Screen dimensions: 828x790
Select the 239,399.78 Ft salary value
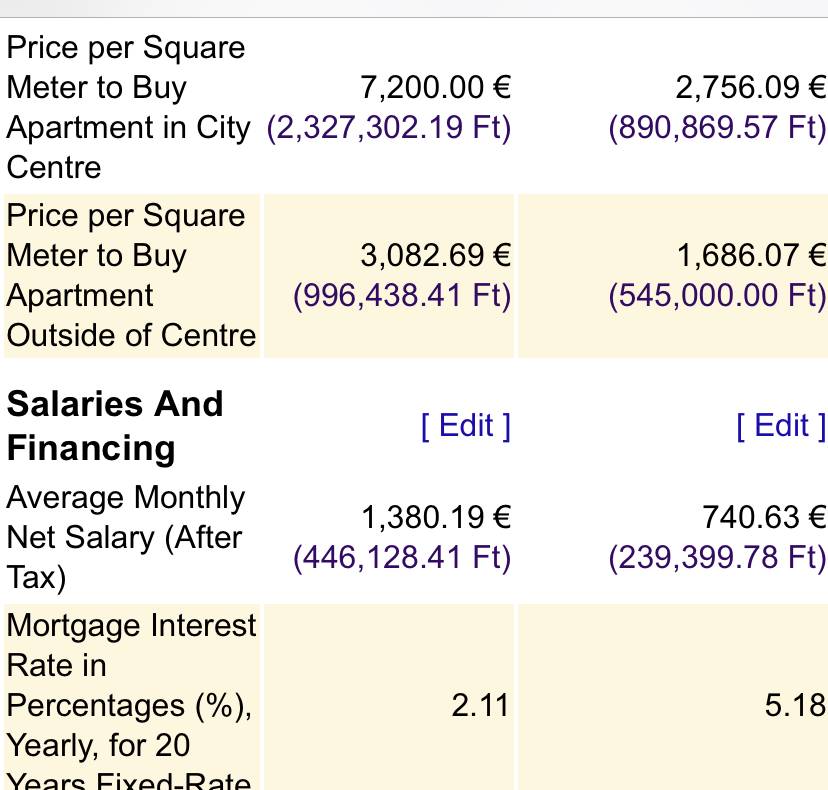coord(717,557)
